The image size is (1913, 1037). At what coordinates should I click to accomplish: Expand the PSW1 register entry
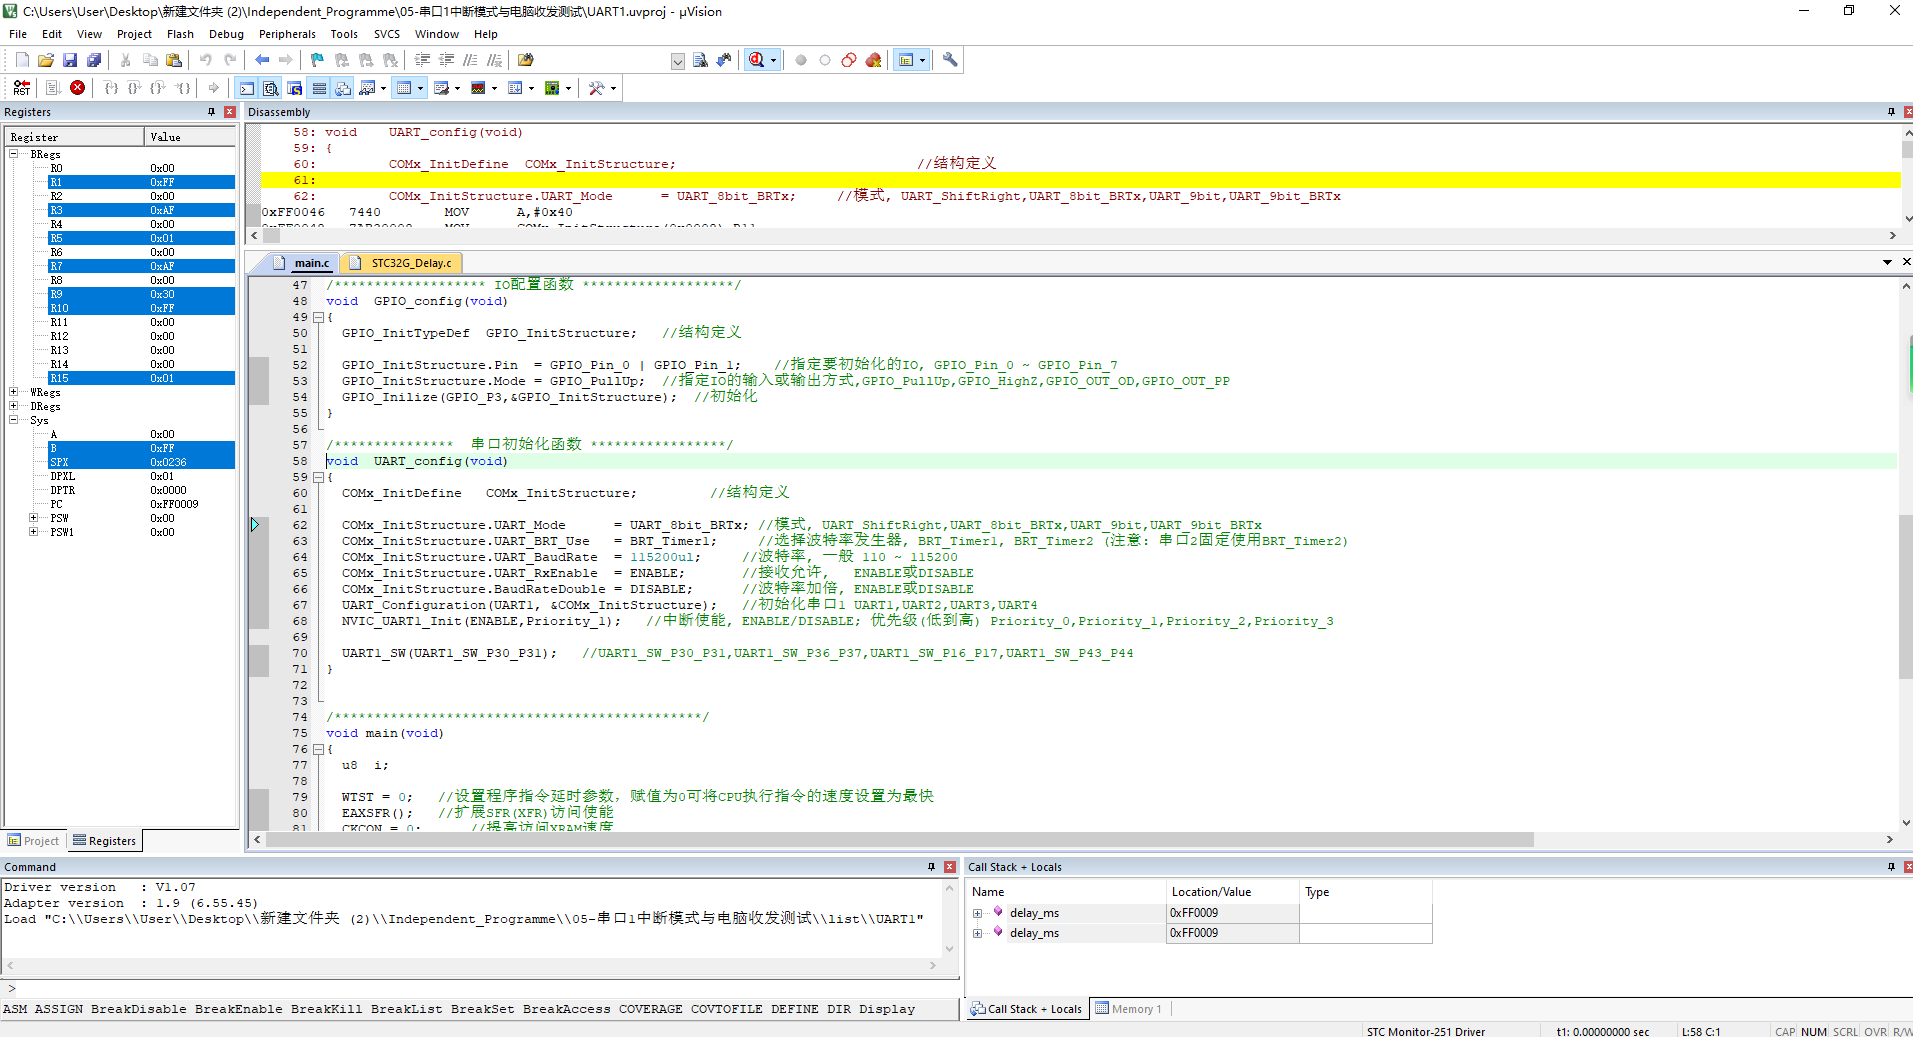(34, 532)
